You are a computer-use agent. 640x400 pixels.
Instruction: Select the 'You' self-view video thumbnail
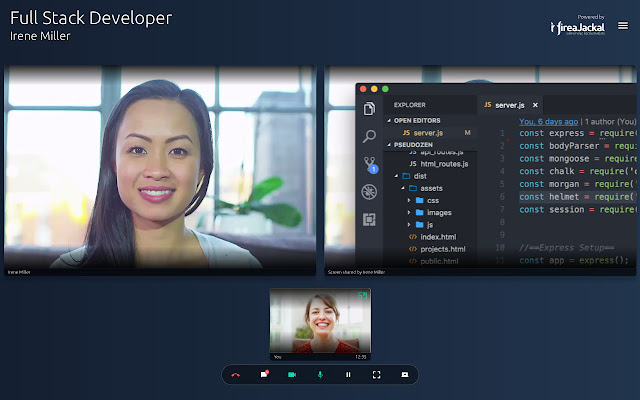[x=320, y=324]
